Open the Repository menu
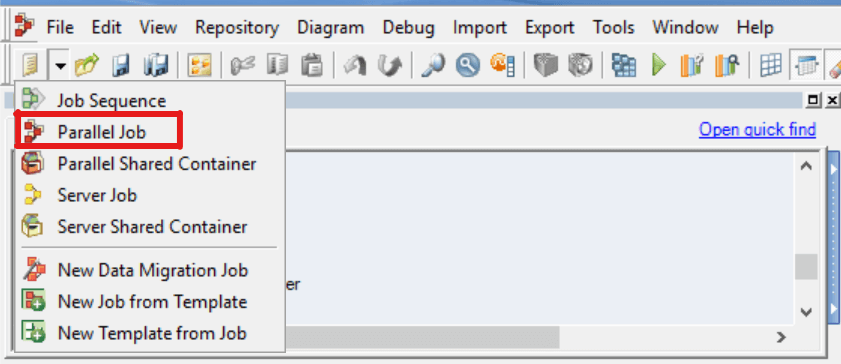Image resolution: width=841 pixels, height=364 pixels. click(x=237, y=27)
